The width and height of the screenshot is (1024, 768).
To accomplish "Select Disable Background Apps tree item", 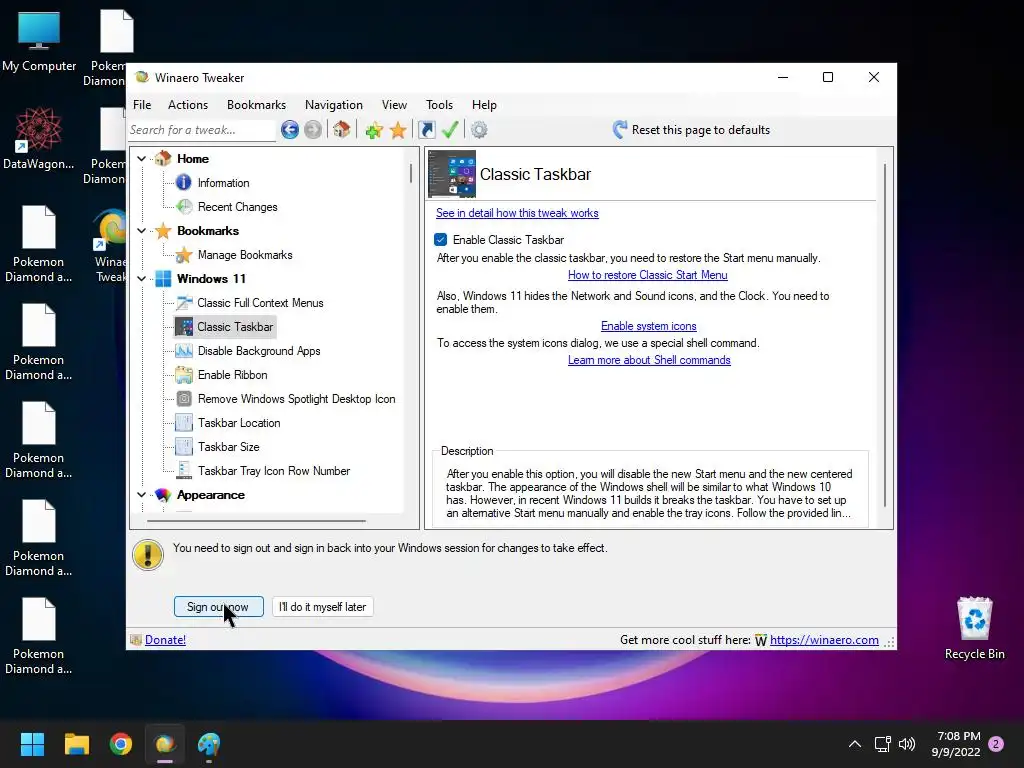I will (x=259, y=351).
